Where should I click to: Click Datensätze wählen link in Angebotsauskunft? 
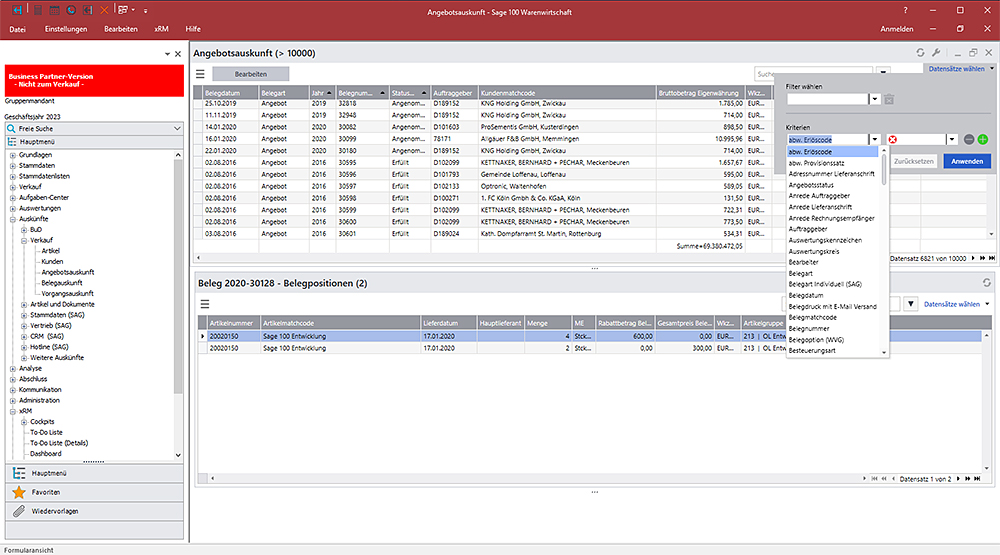(x=956, y=69)
